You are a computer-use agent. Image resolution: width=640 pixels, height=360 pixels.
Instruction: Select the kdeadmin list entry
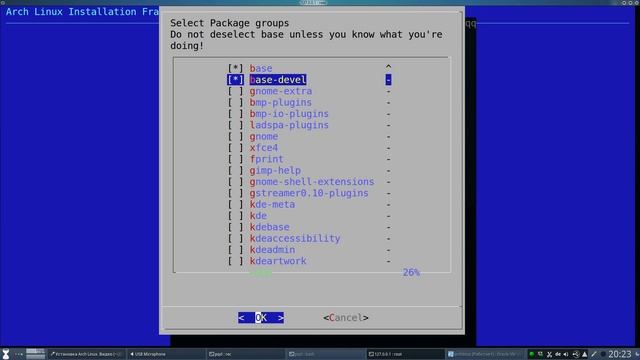pyautogui.click(x=272, y=250)
